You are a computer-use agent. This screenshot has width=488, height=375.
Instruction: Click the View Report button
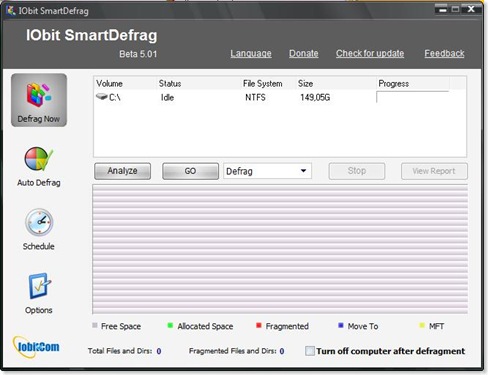click(x=434, y=171)
